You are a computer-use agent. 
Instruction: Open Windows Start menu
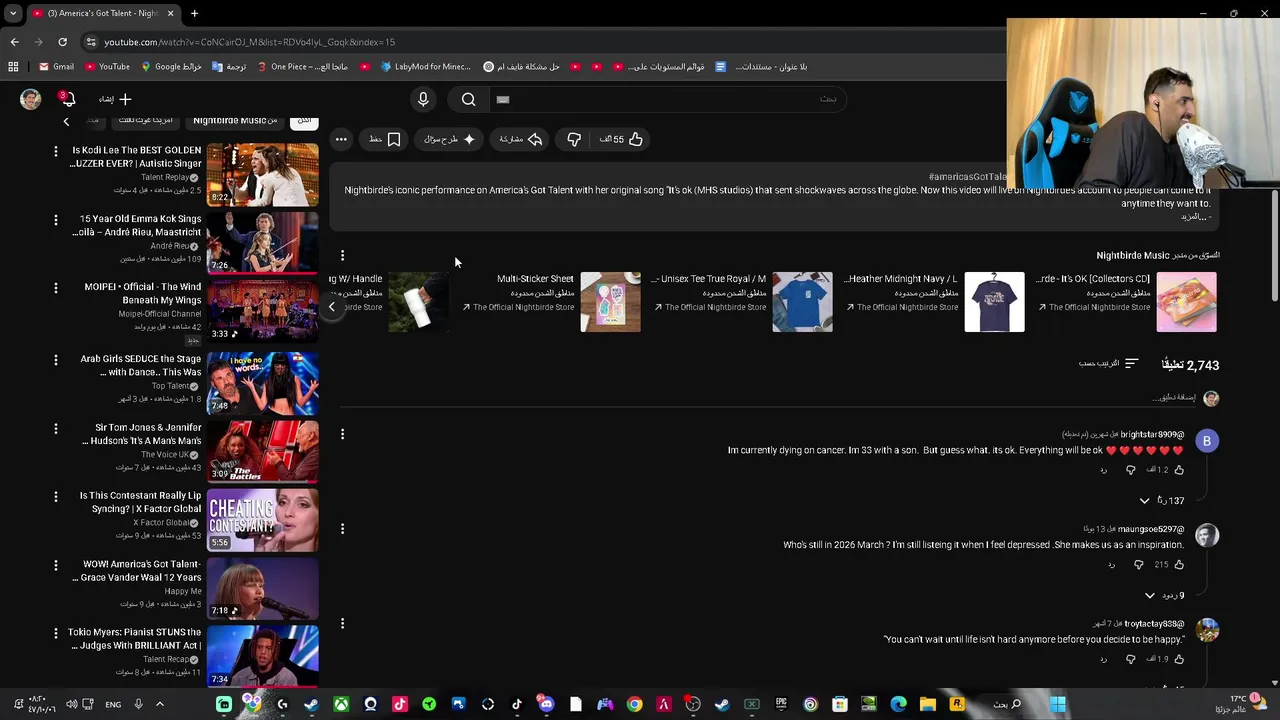(1058, 704)
